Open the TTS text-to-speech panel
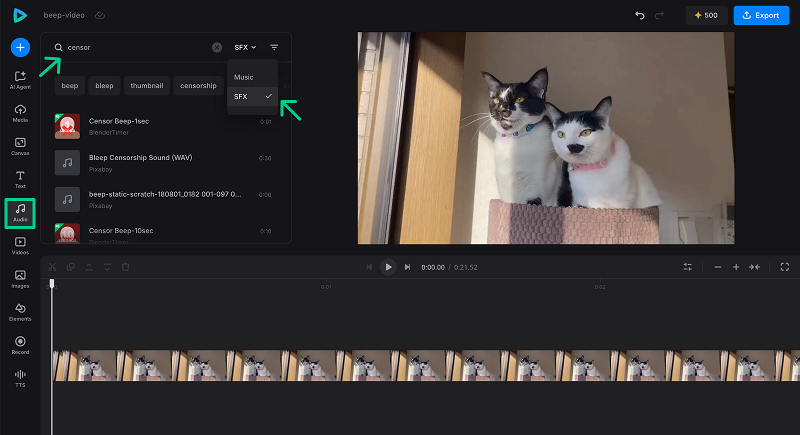800x435 pixels. click(x=20, y=378)
